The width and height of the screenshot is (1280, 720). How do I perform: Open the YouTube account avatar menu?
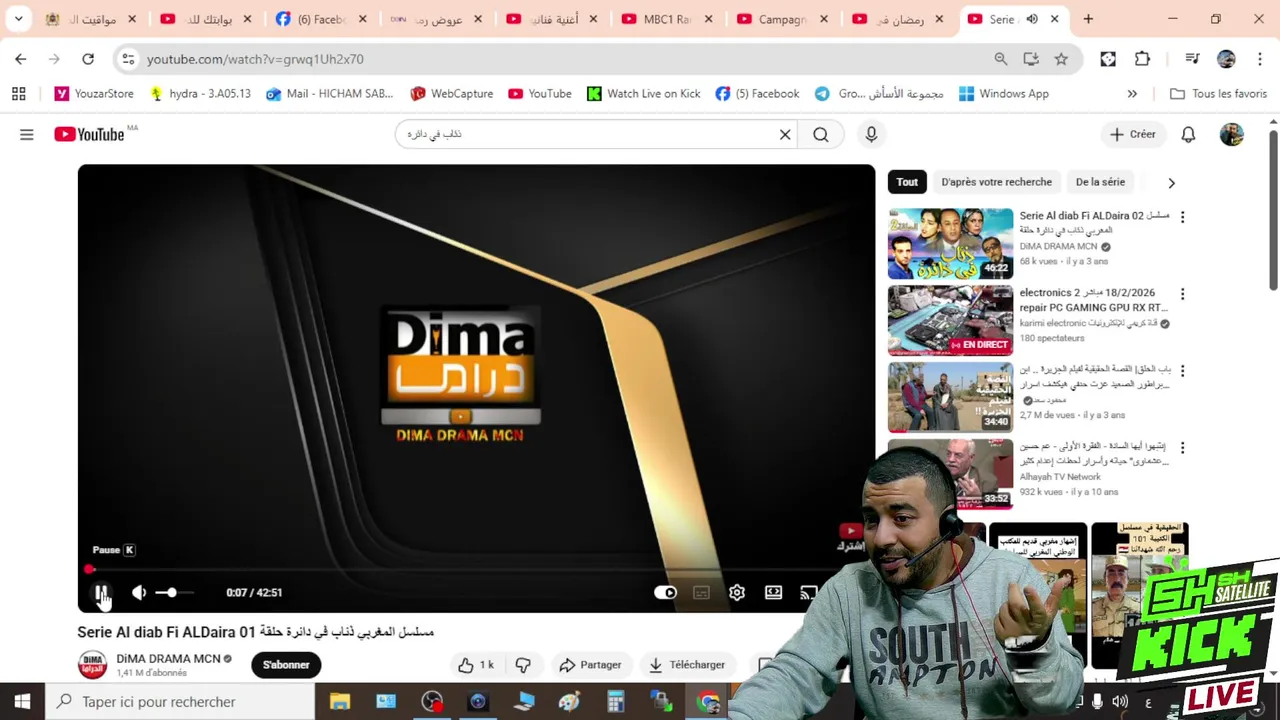1232,134
